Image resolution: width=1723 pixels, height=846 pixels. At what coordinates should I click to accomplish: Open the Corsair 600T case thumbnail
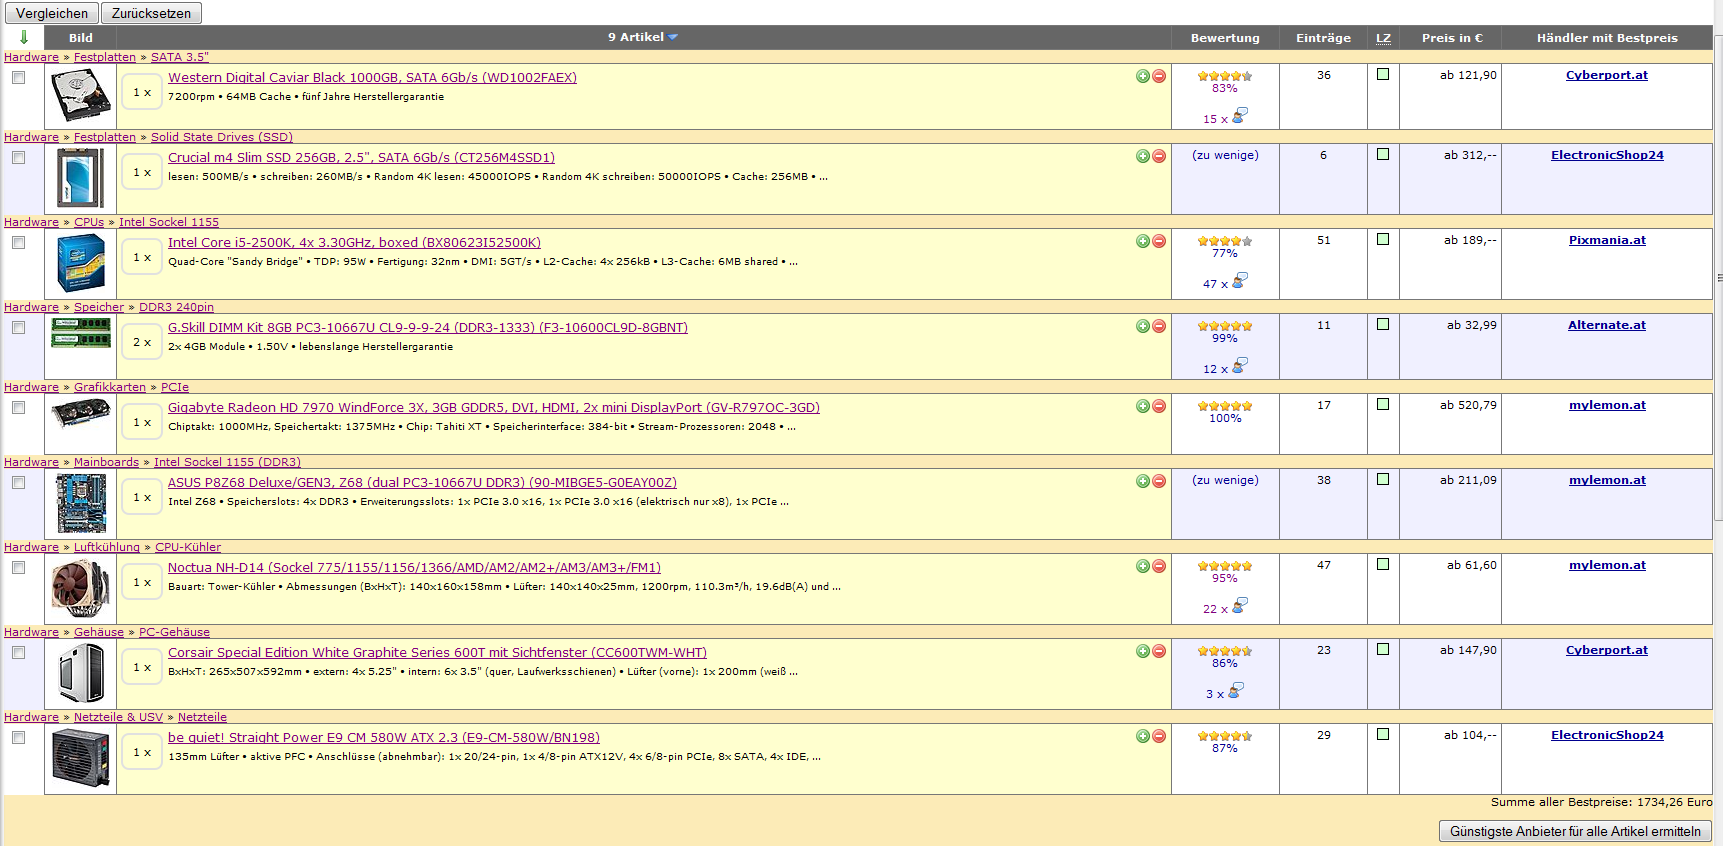tap(80, 673)
